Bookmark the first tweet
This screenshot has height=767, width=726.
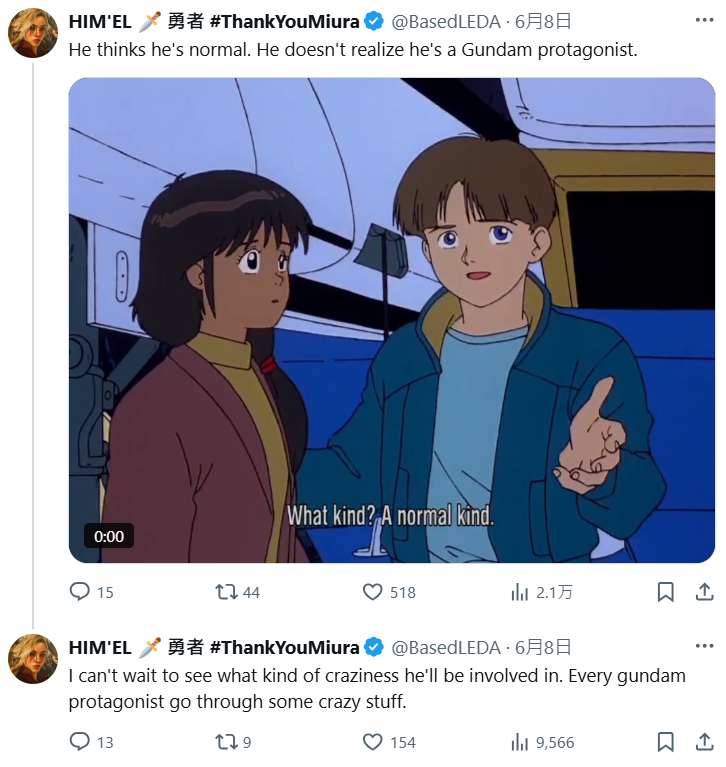(665, 592)
